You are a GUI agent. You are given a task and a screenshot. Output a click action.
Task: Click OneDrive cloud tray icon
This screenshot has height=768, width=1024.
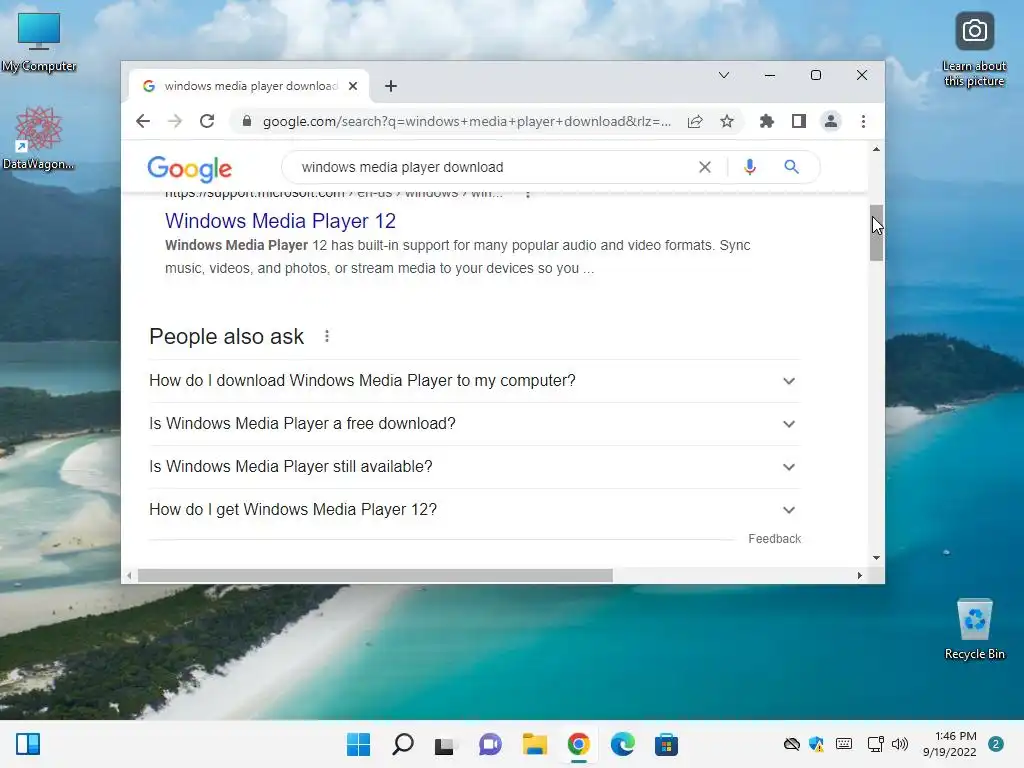792,744
